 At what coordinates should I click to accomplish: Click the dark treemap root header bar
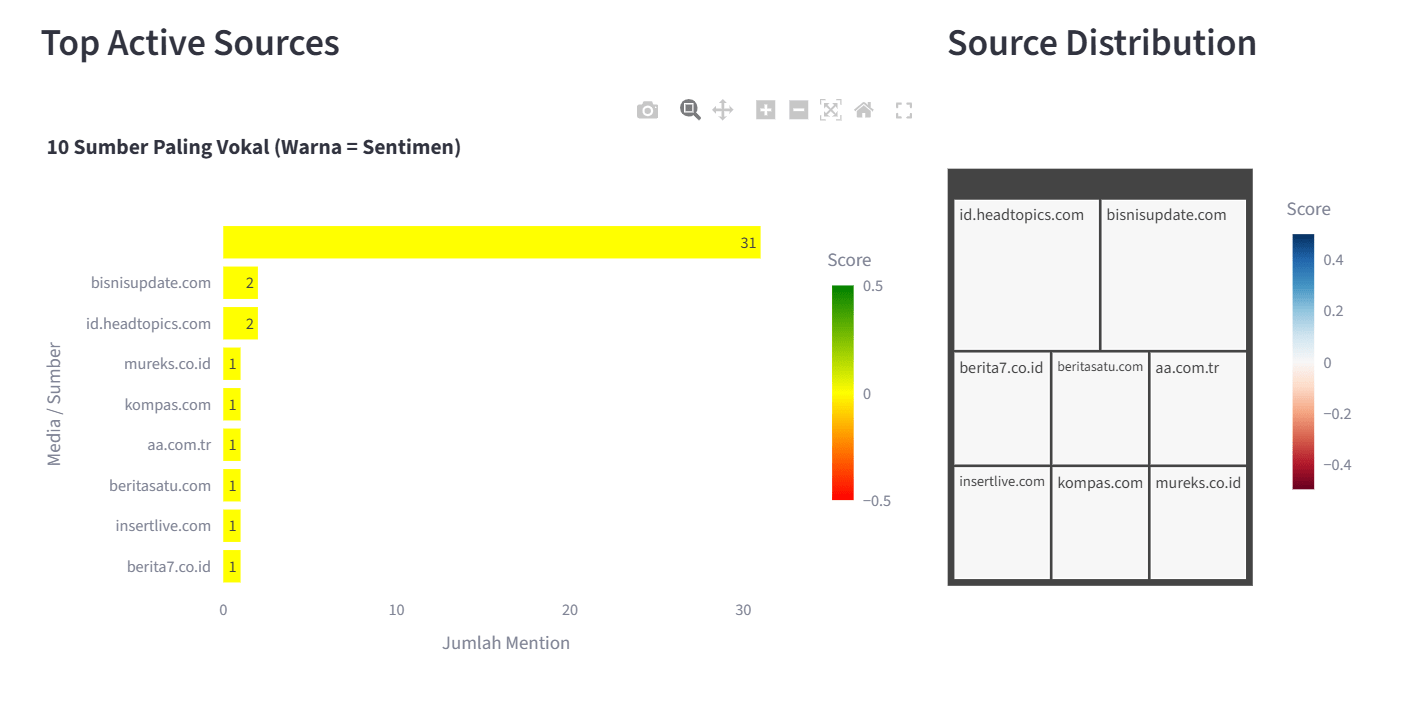(1100, 183)
